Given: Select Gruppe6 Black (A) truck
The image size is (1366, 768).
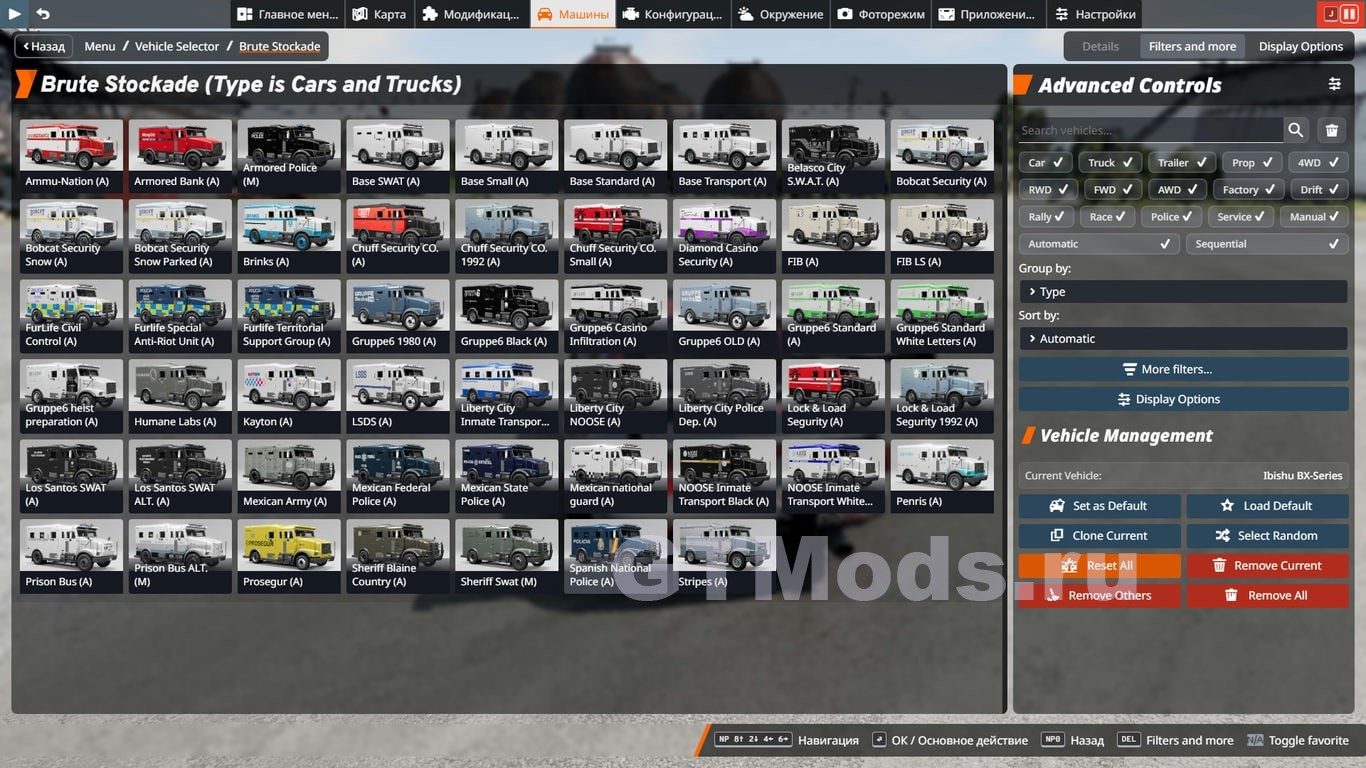Looking at the screenshot, I should [506, 316].
